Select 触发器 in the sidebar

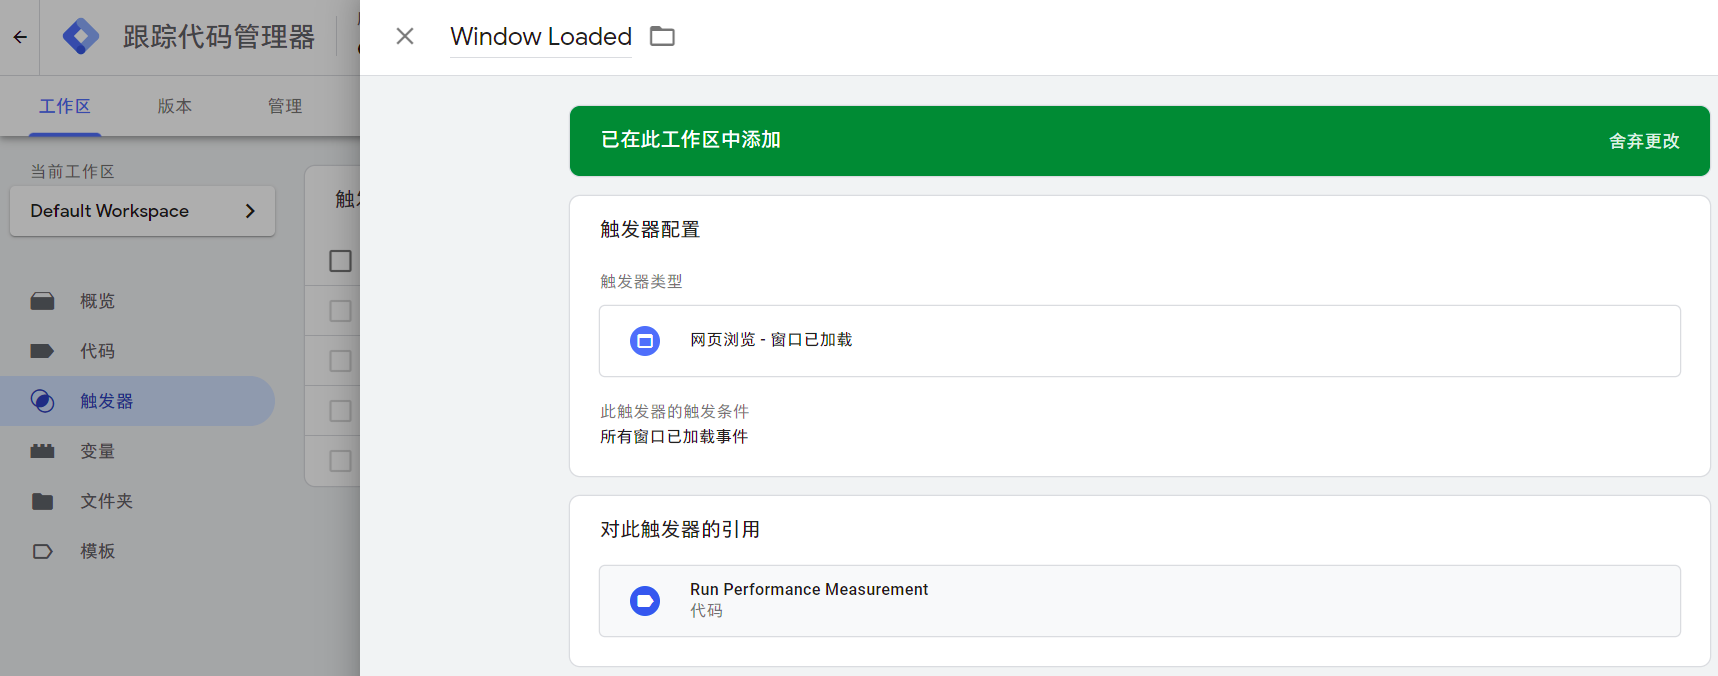point(137,401)
